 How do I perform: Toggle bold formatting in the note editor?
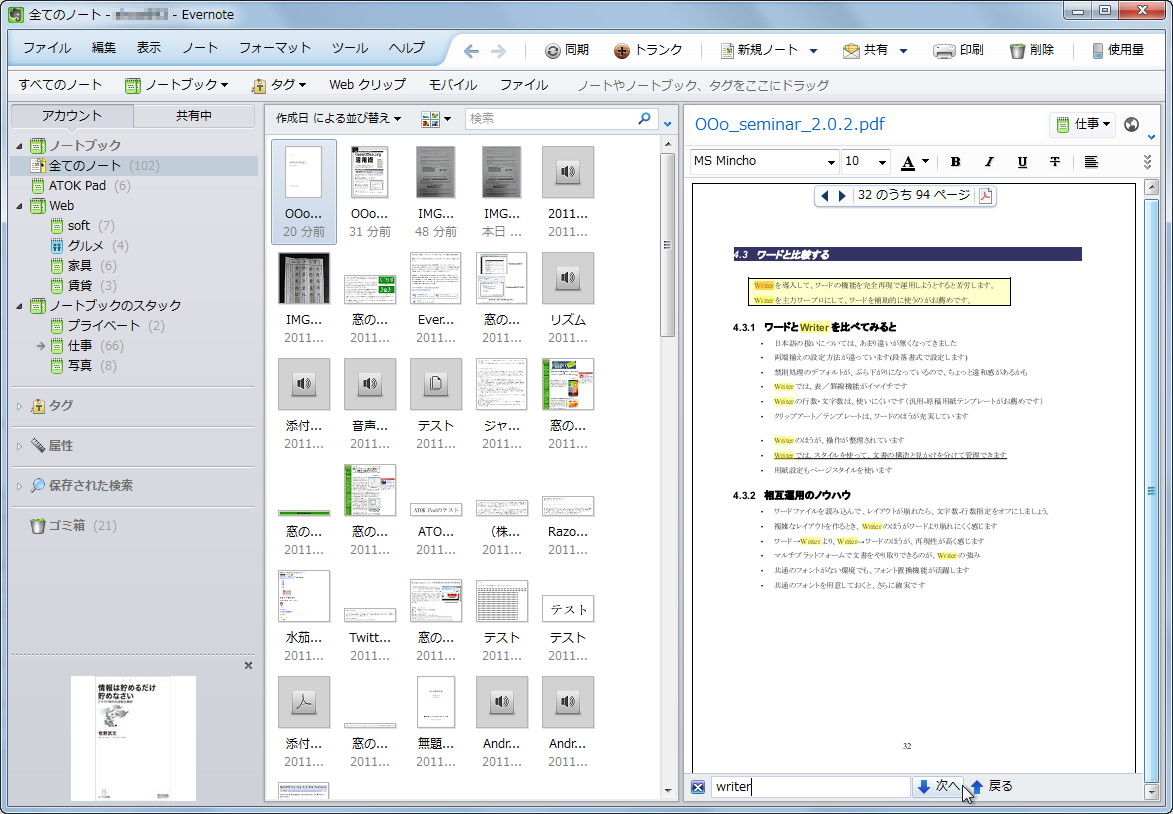coord(955,161)
